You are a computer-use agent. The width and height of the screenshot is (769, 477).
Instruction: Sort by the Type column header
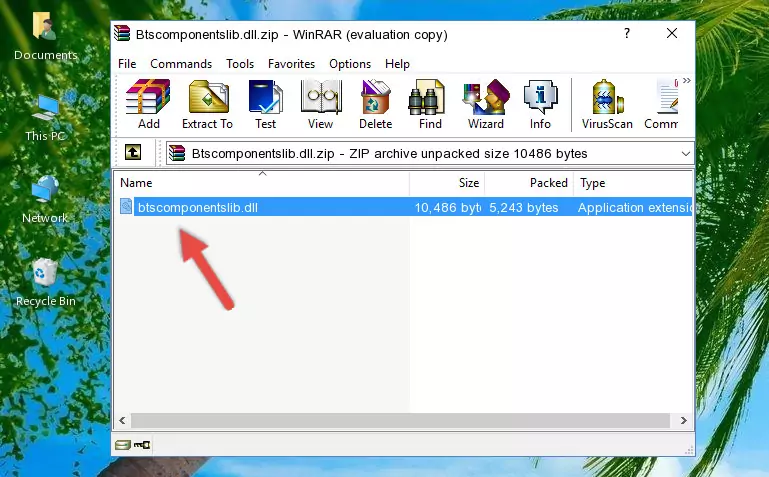pos(633,183)
